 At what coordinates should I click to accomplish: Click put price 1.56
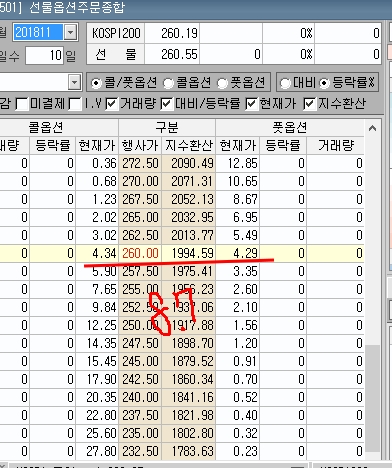[238, 325]
